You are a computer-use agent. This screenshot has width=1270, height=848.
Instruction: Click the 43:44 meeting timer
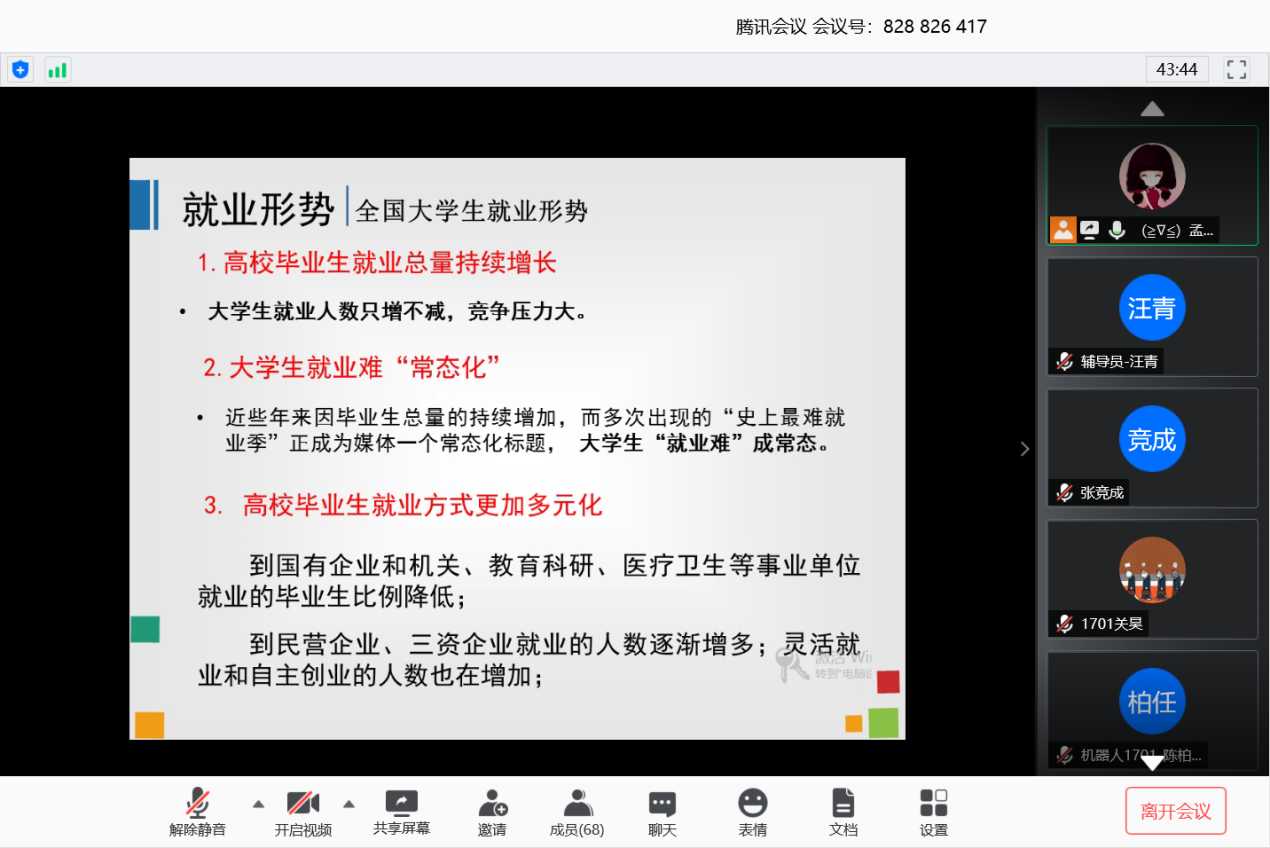1177,70
